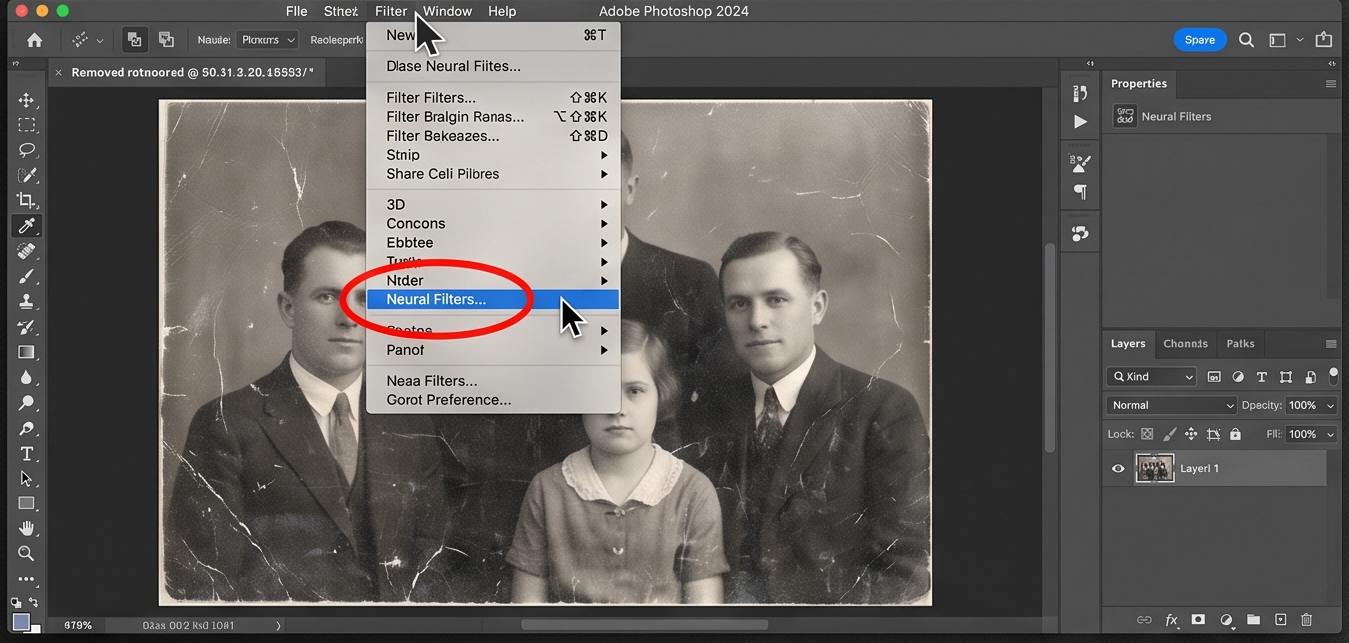The image size is (1349, 643).
Task: Click the link layers icon
Action: tap(1144, 620)
